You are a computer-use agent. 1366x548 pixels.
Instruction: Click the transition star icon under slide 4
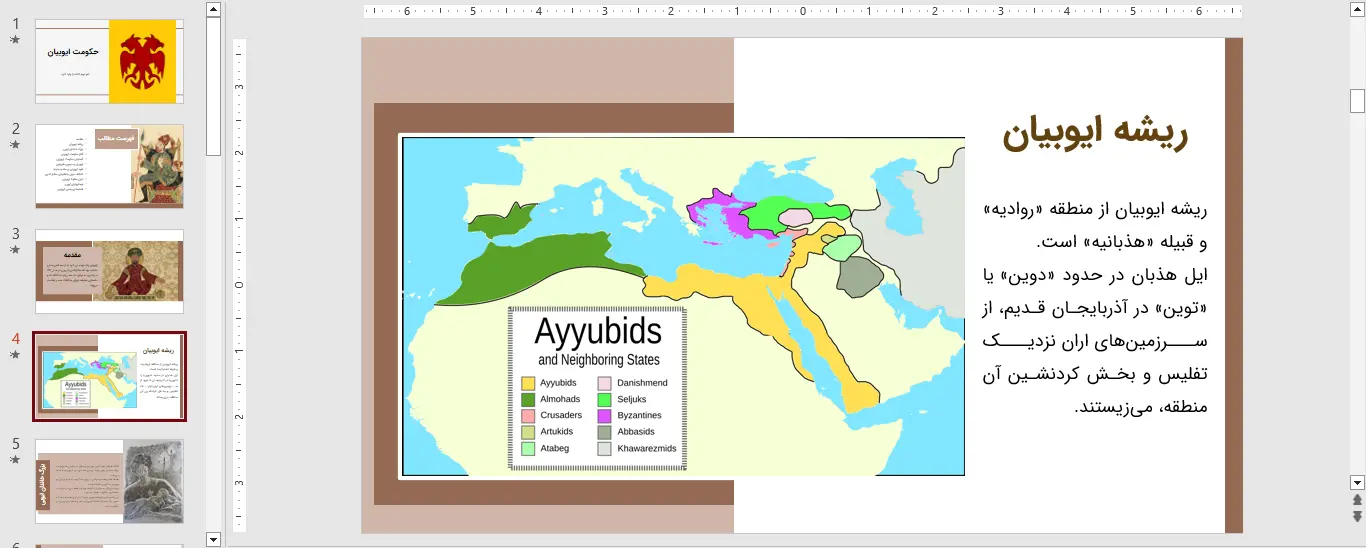pyautogui.click(x=15, y=355)
